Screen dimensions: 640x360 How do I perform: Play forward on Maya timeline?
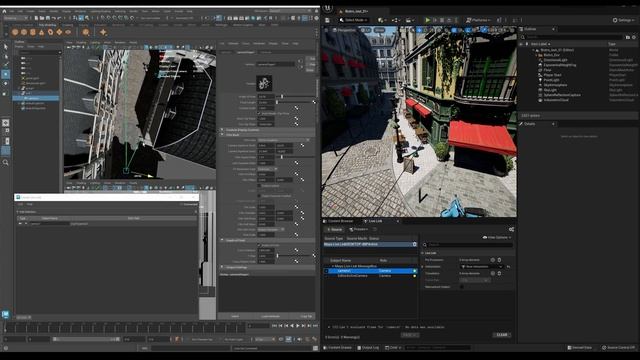297,326
